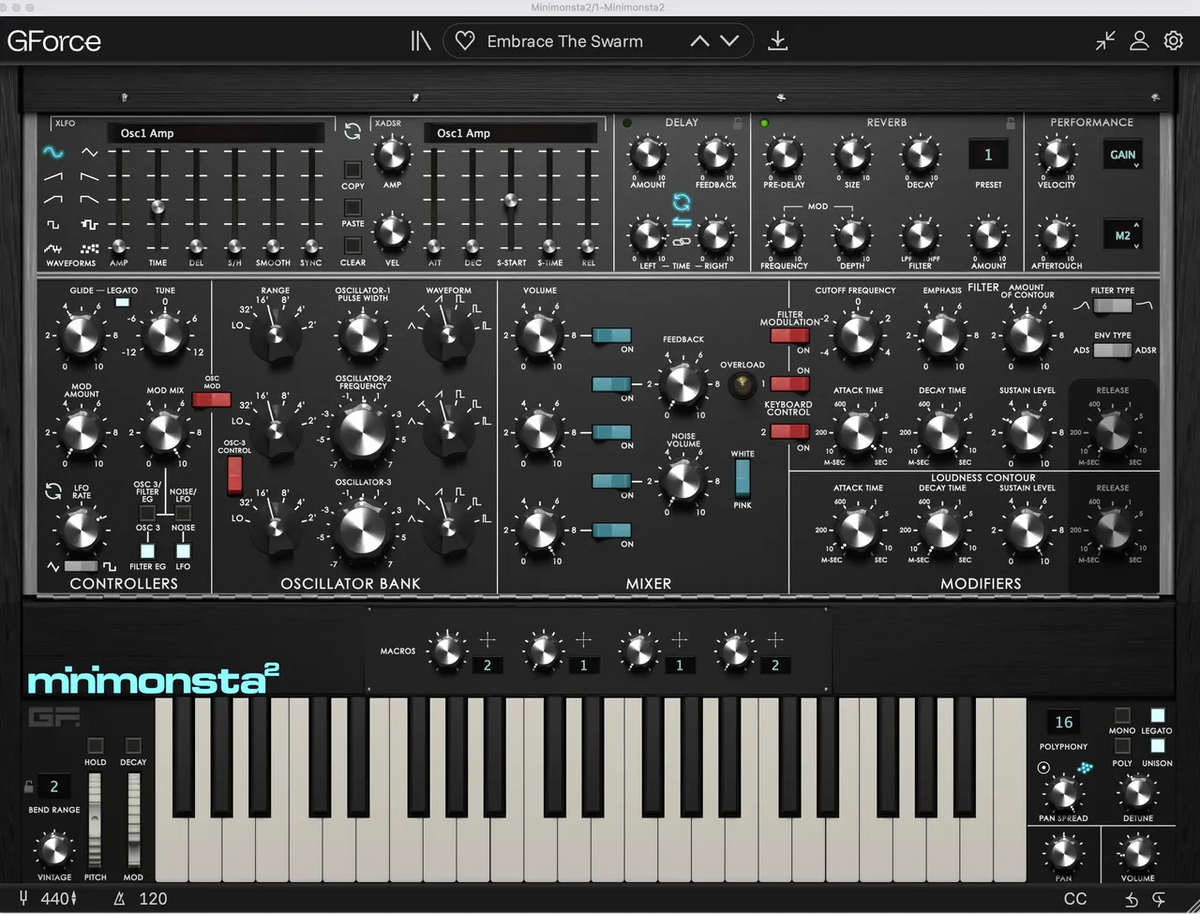Click plus icon beside first macro

pos(487,640)
